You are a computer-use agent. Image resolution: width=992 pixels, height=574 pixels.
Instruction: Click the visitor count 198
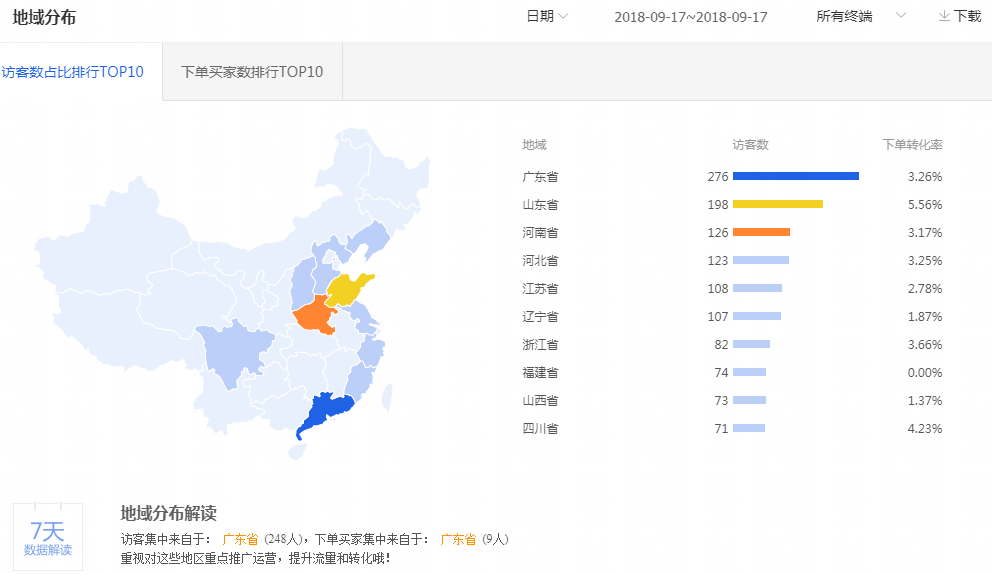(x=717, y=204)
